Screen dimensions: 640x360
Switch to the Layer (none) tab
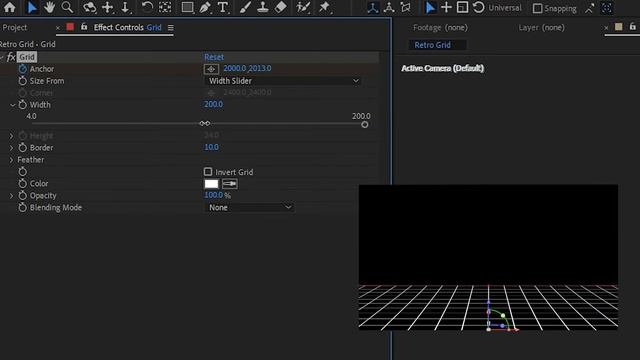click(x=541, y=27)
